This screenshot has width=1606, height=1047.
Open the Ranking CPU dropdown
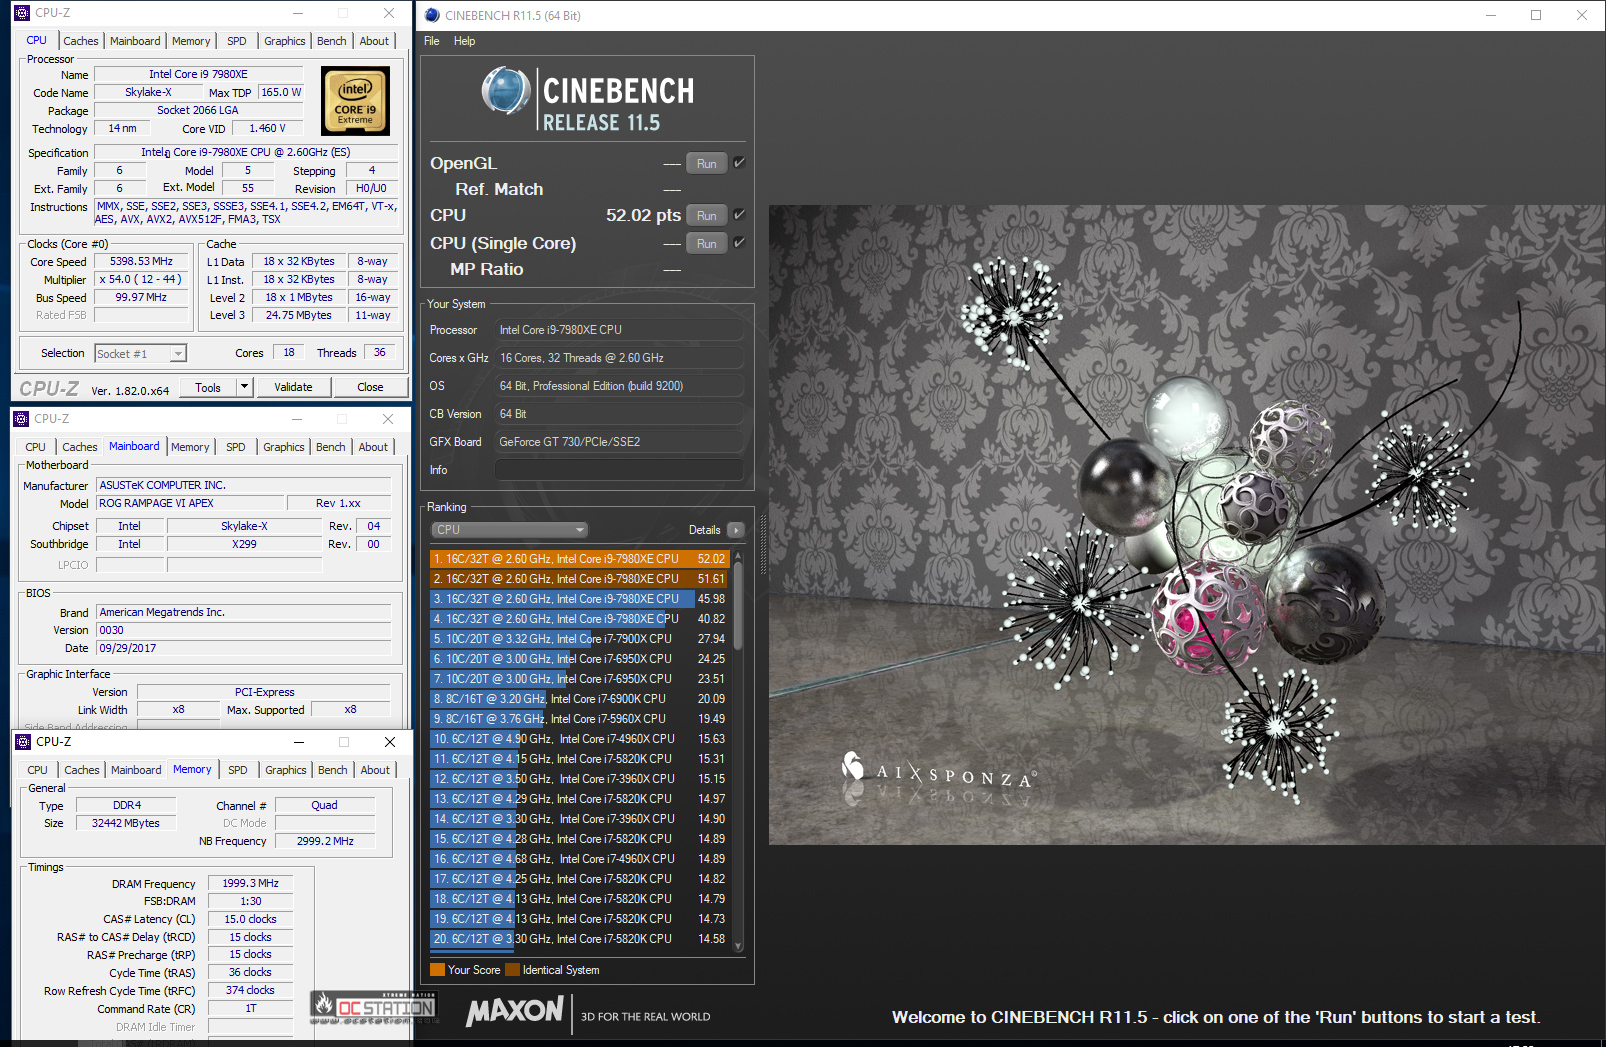tap(510, 530)
